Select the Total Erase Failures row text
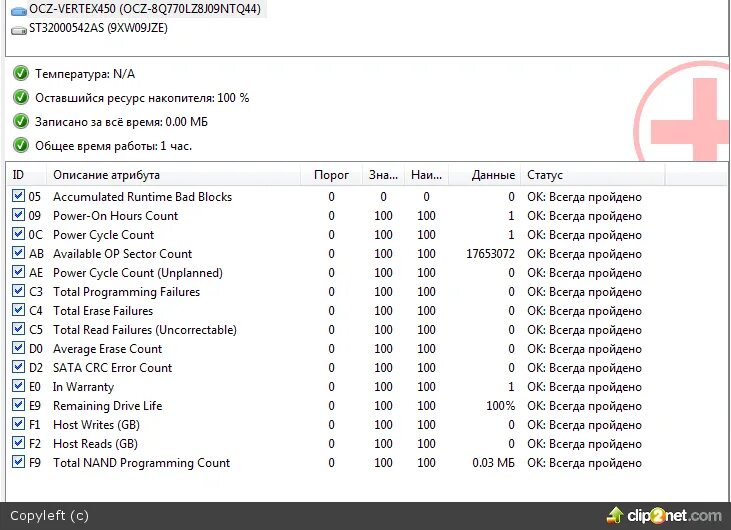Viewport: 731px width, 530px height. pyautogui.click(x=103, y=310)
